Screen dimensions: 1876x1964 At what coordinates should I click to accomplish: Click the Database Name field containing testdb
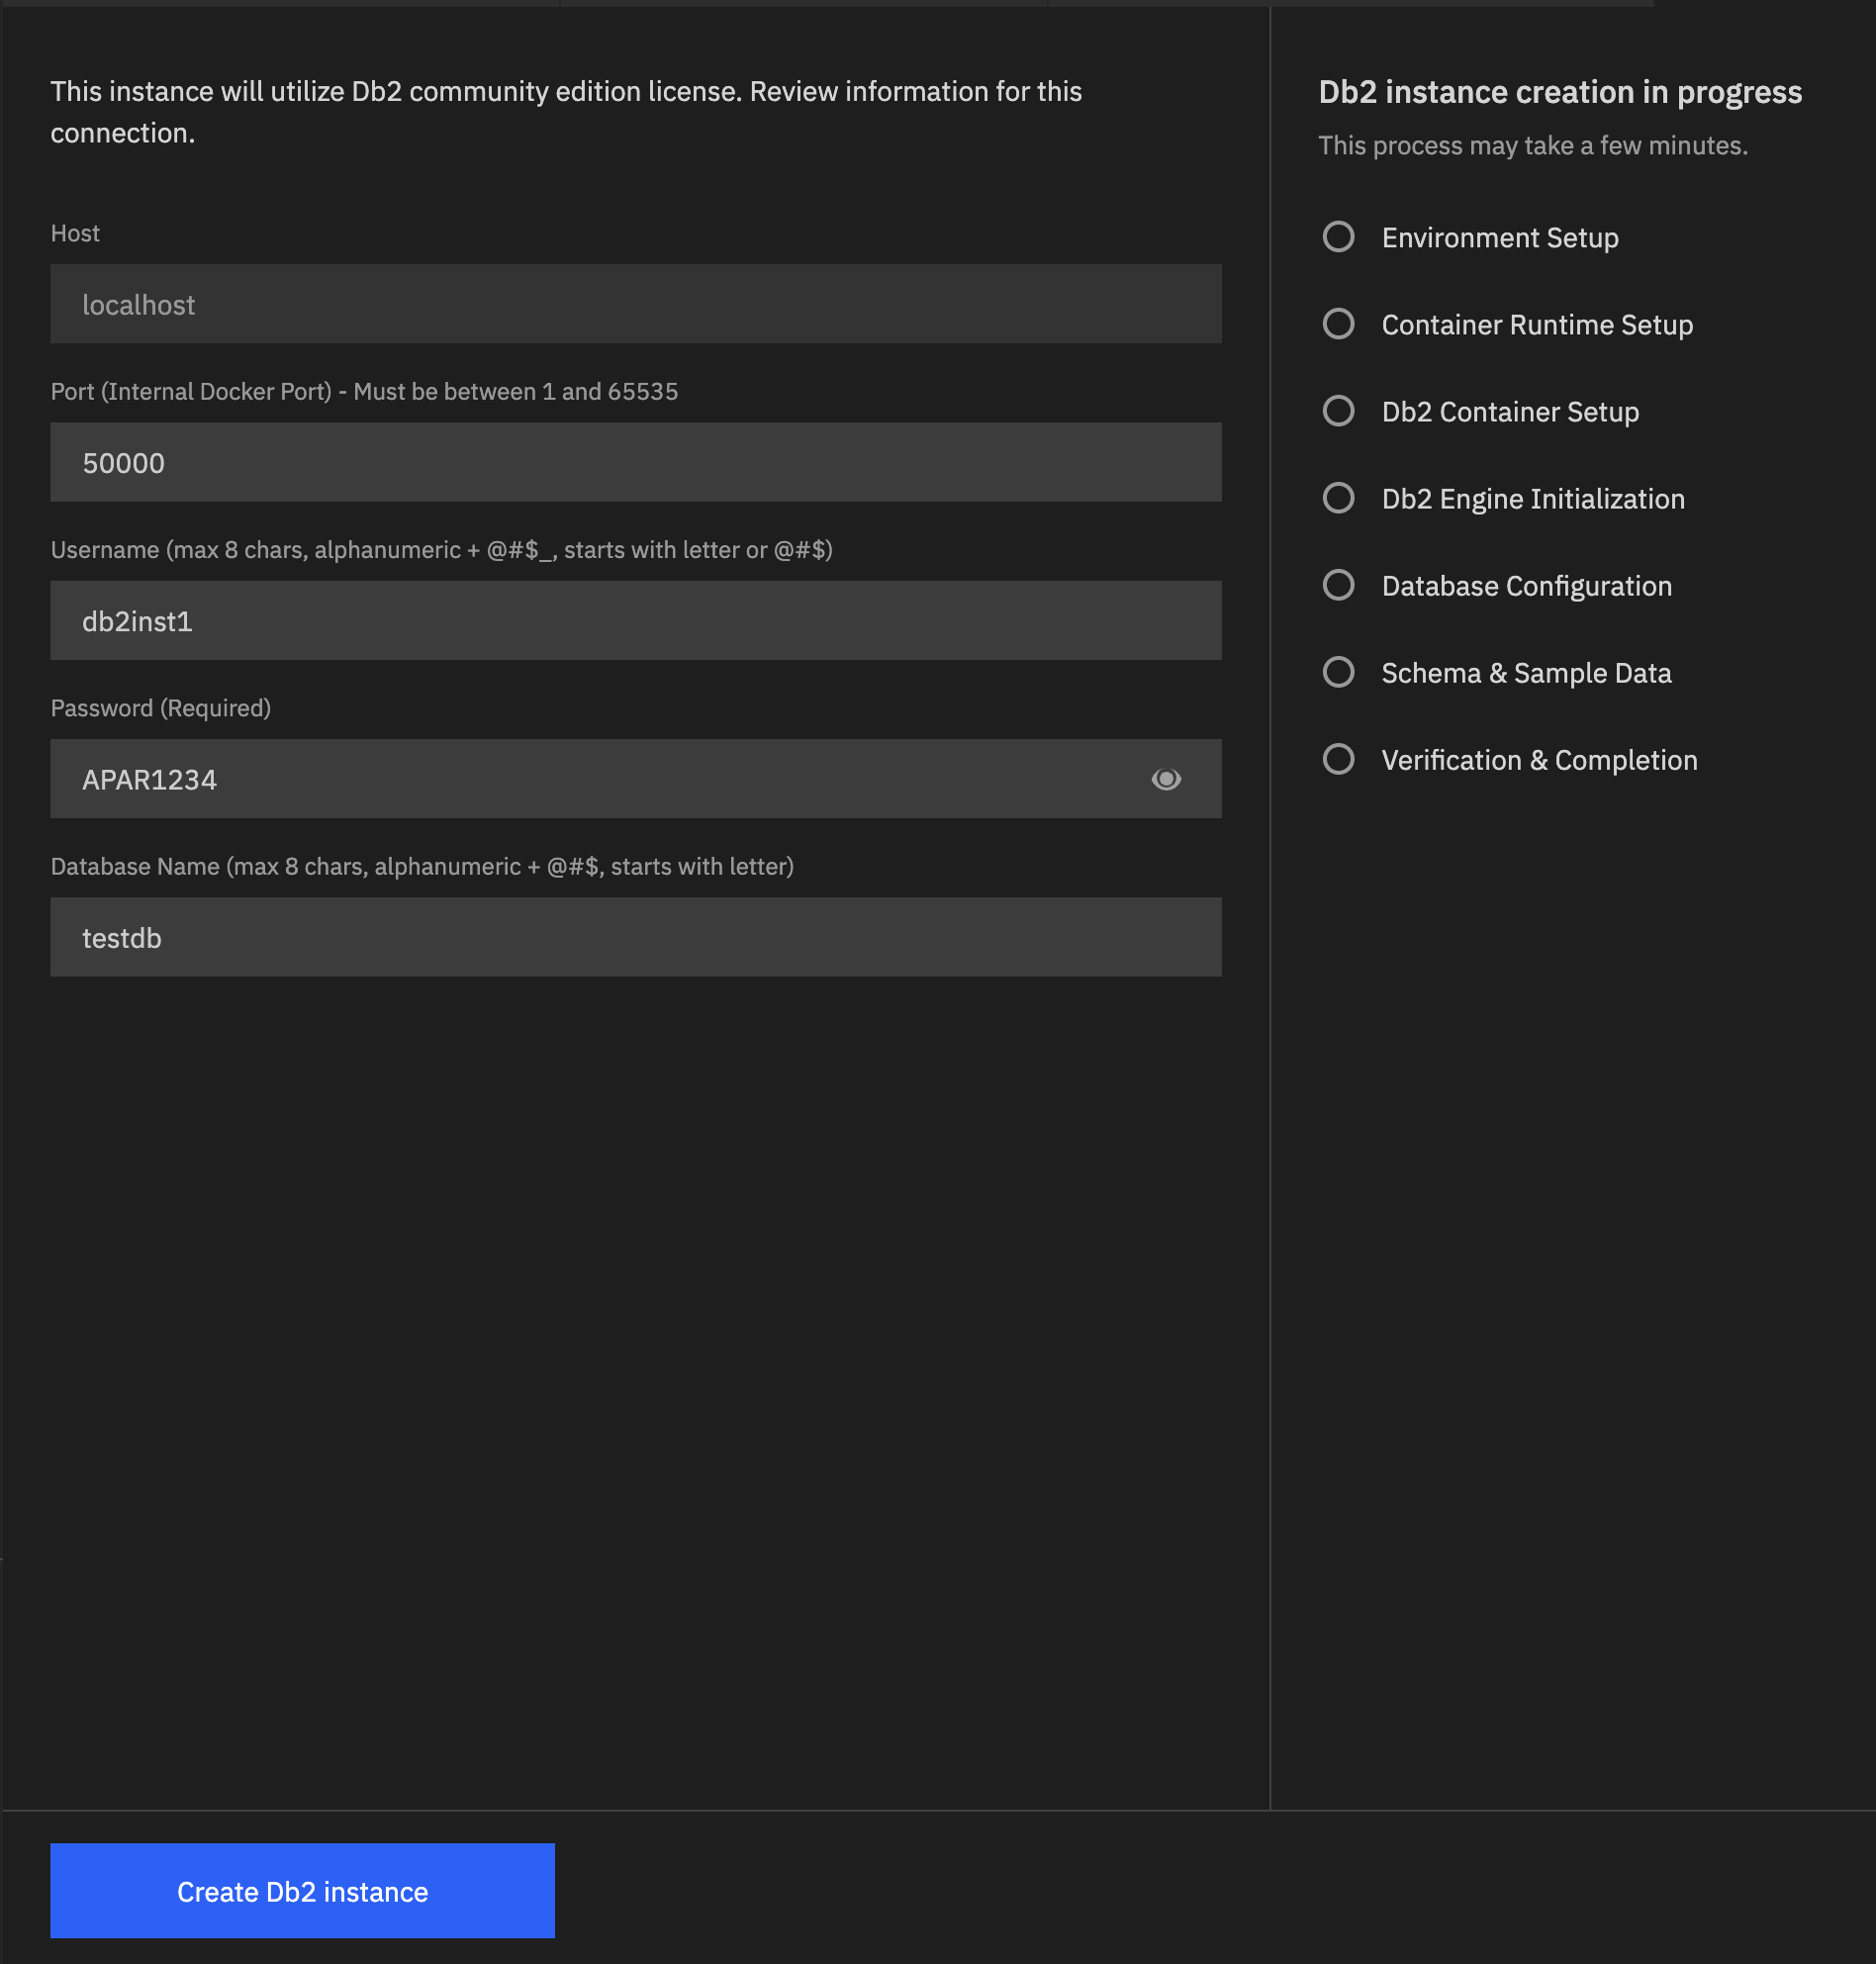(x=635, y=937)
